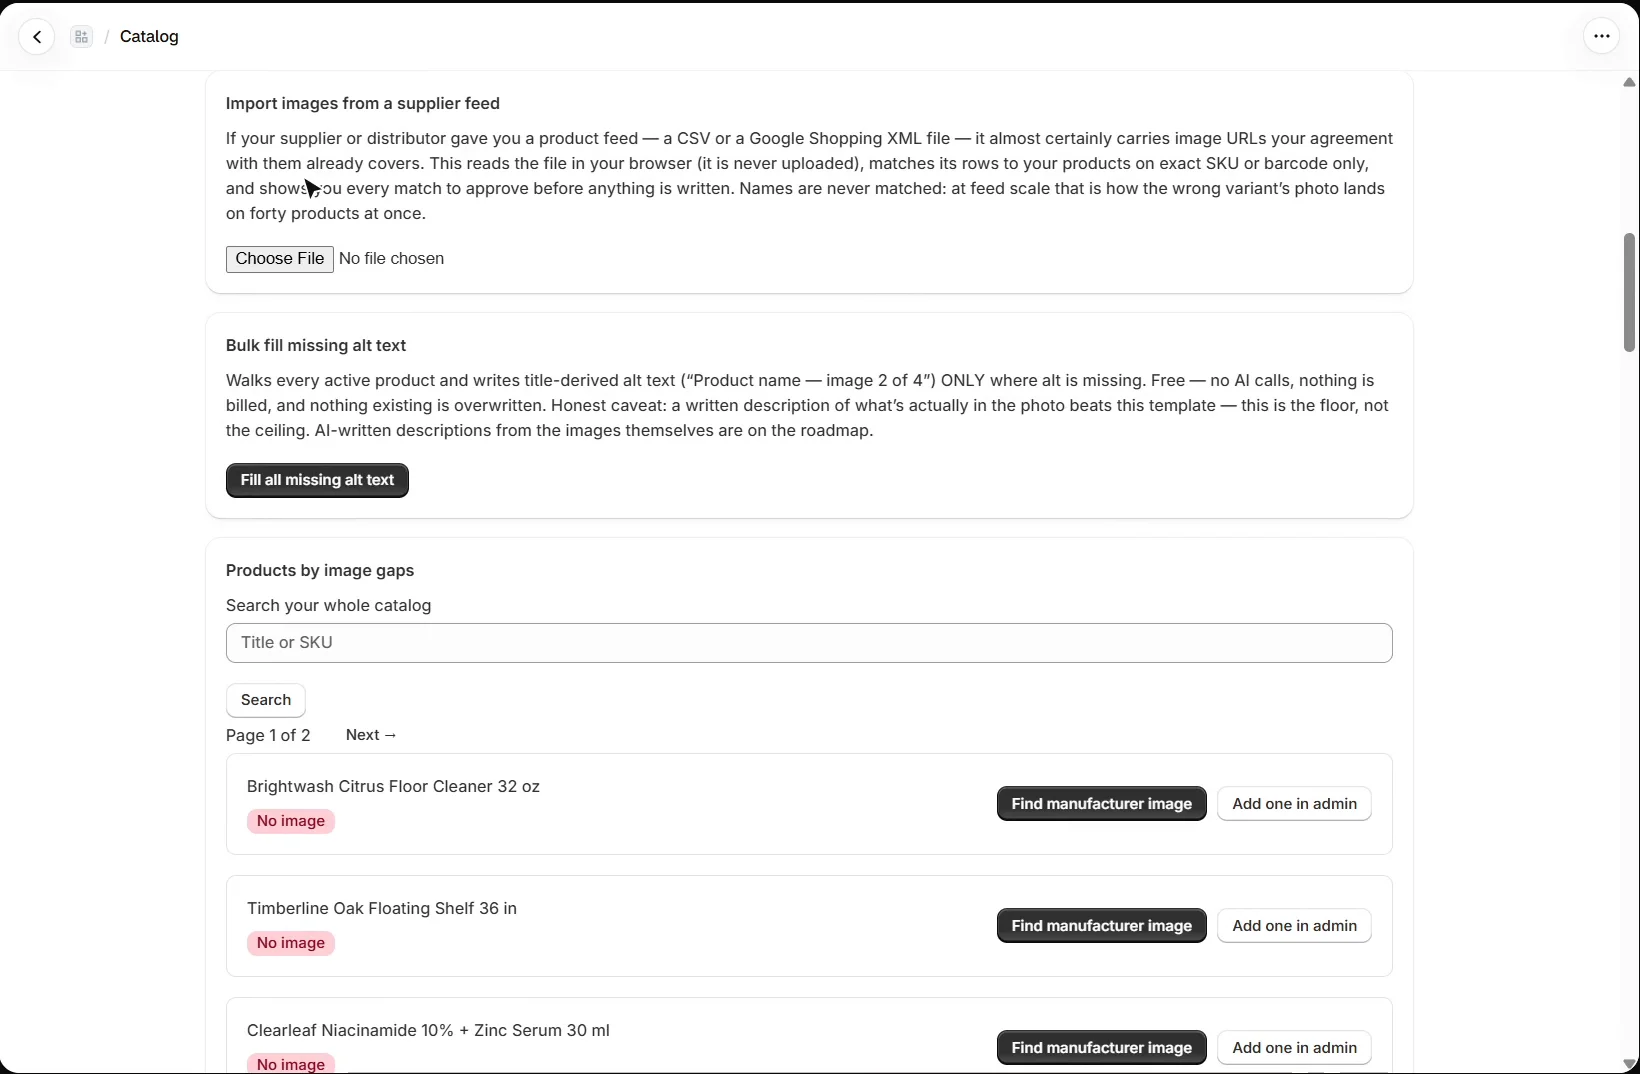Click the Import images from a supplier feed heading
Viewport: 1640px width, 1074px height.
[363, 104]
